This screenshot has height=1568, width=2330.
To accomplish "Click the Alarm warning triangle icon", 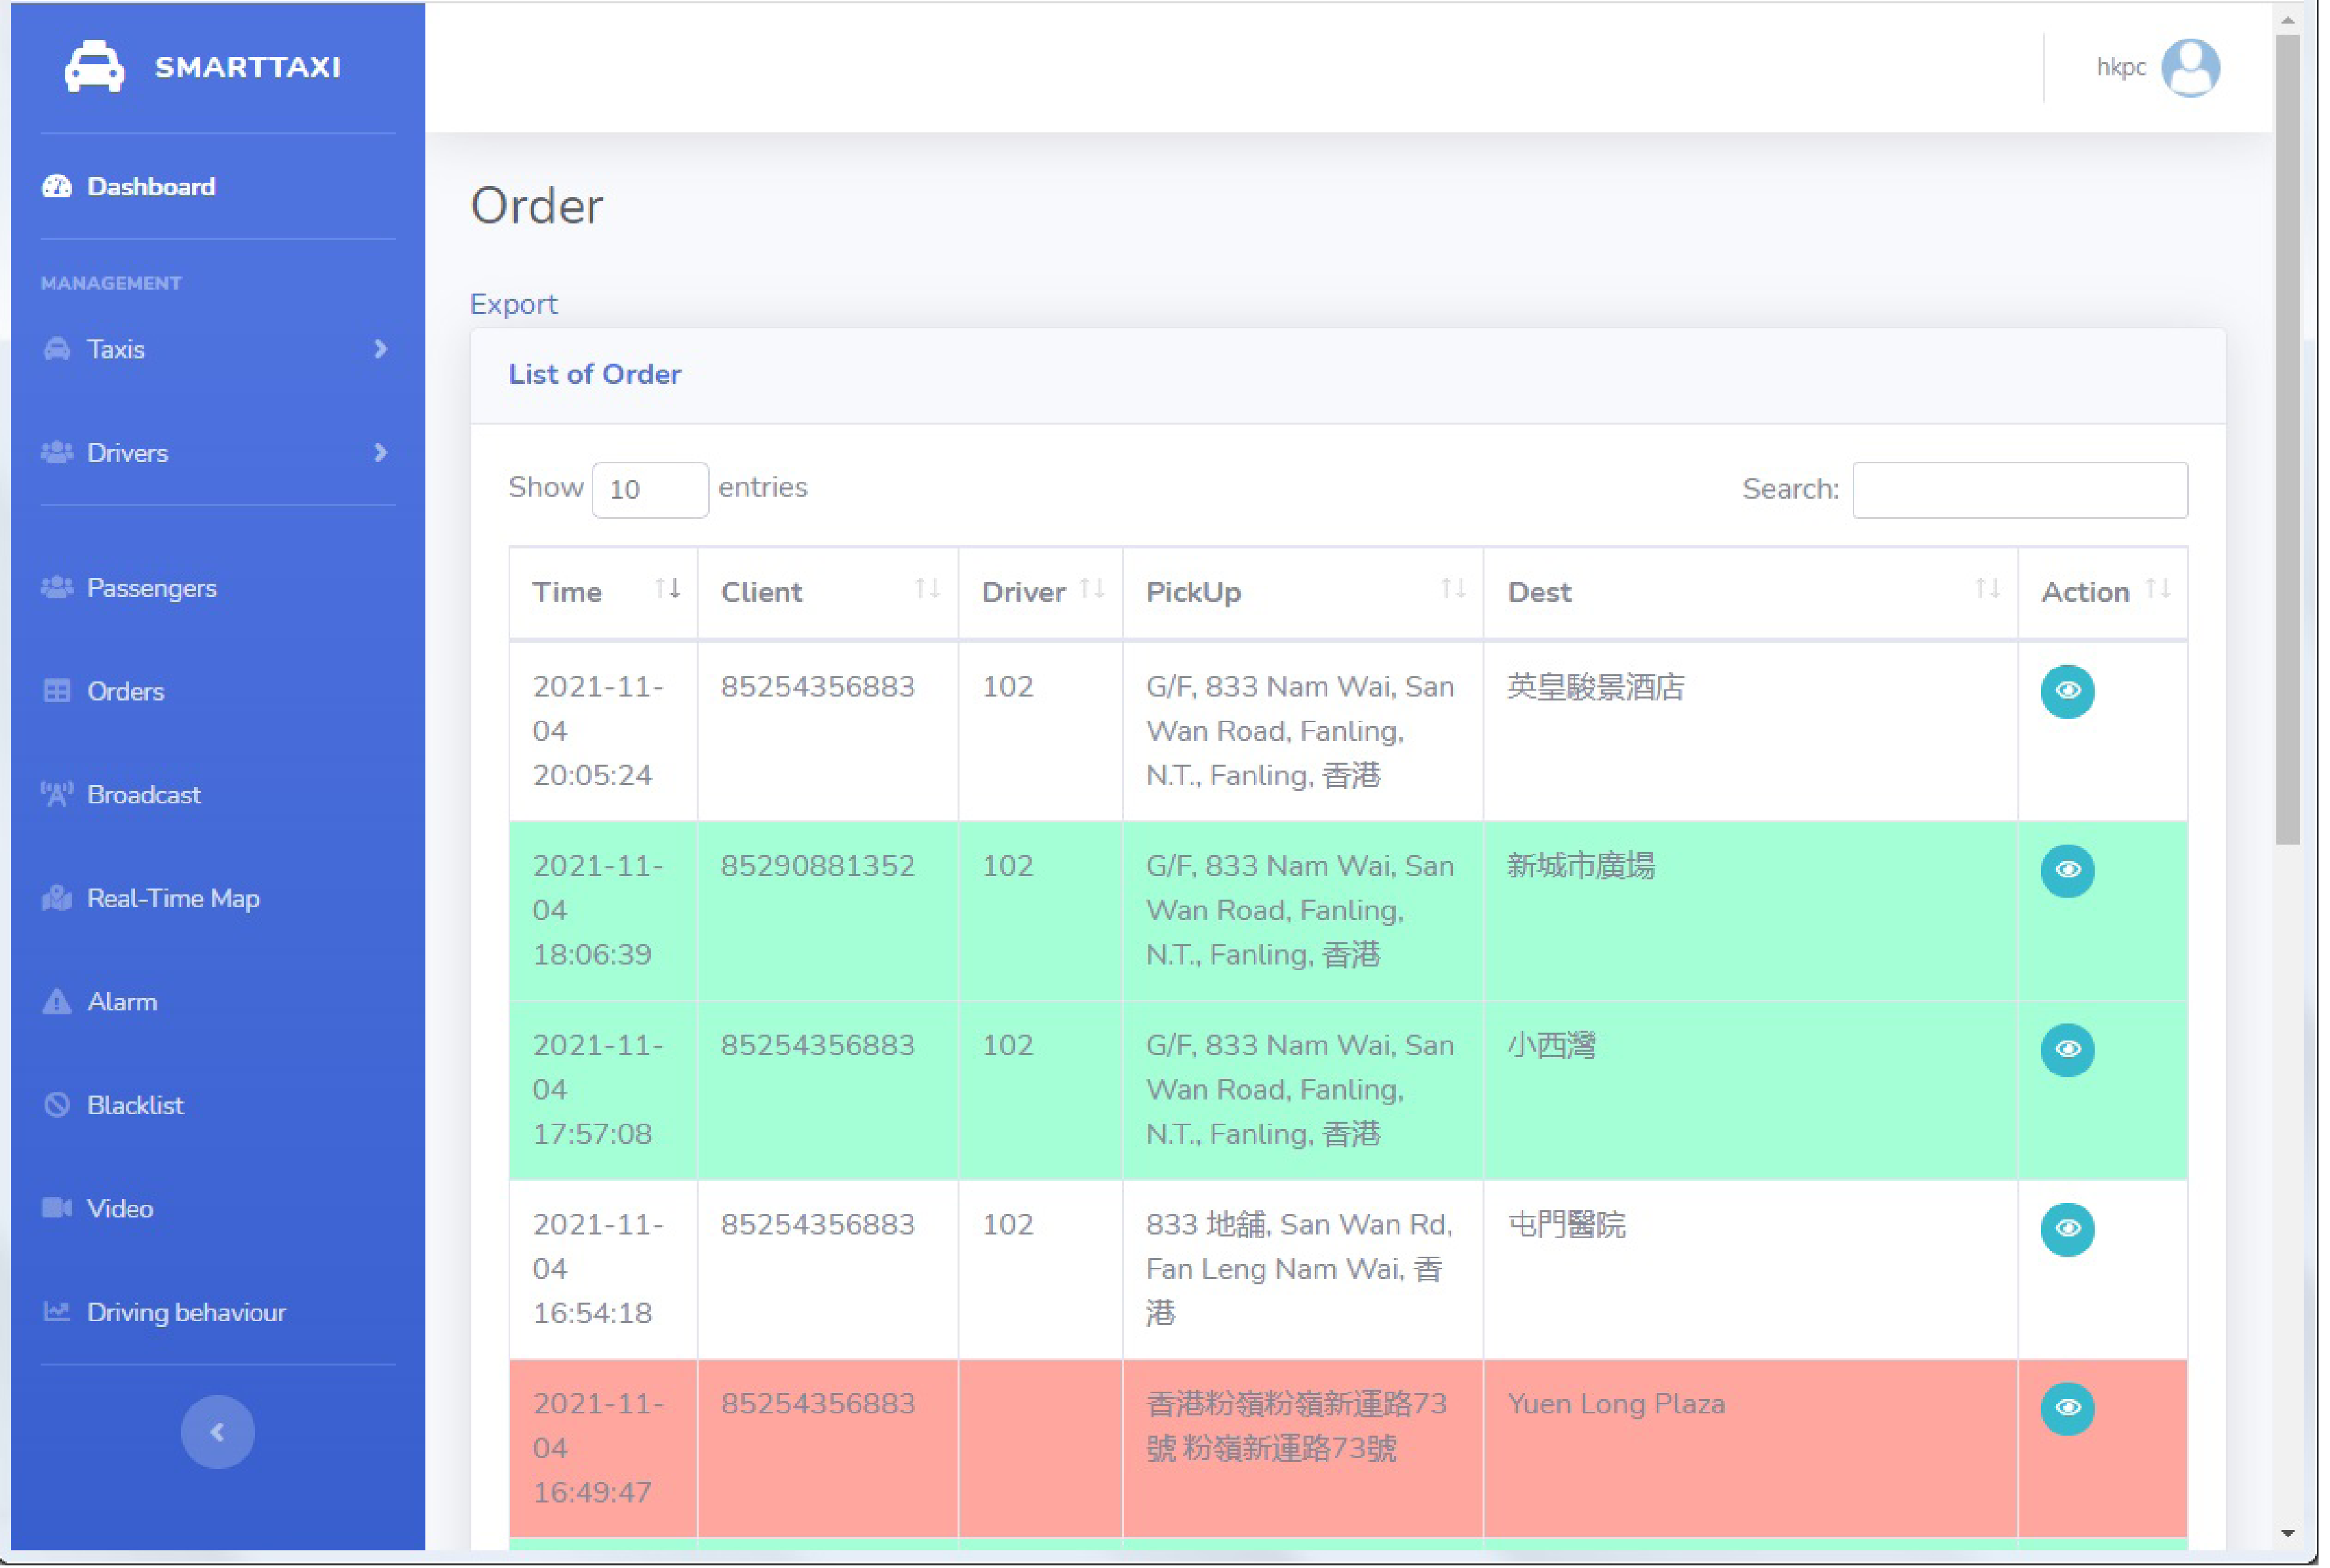I will (57, 1001).
